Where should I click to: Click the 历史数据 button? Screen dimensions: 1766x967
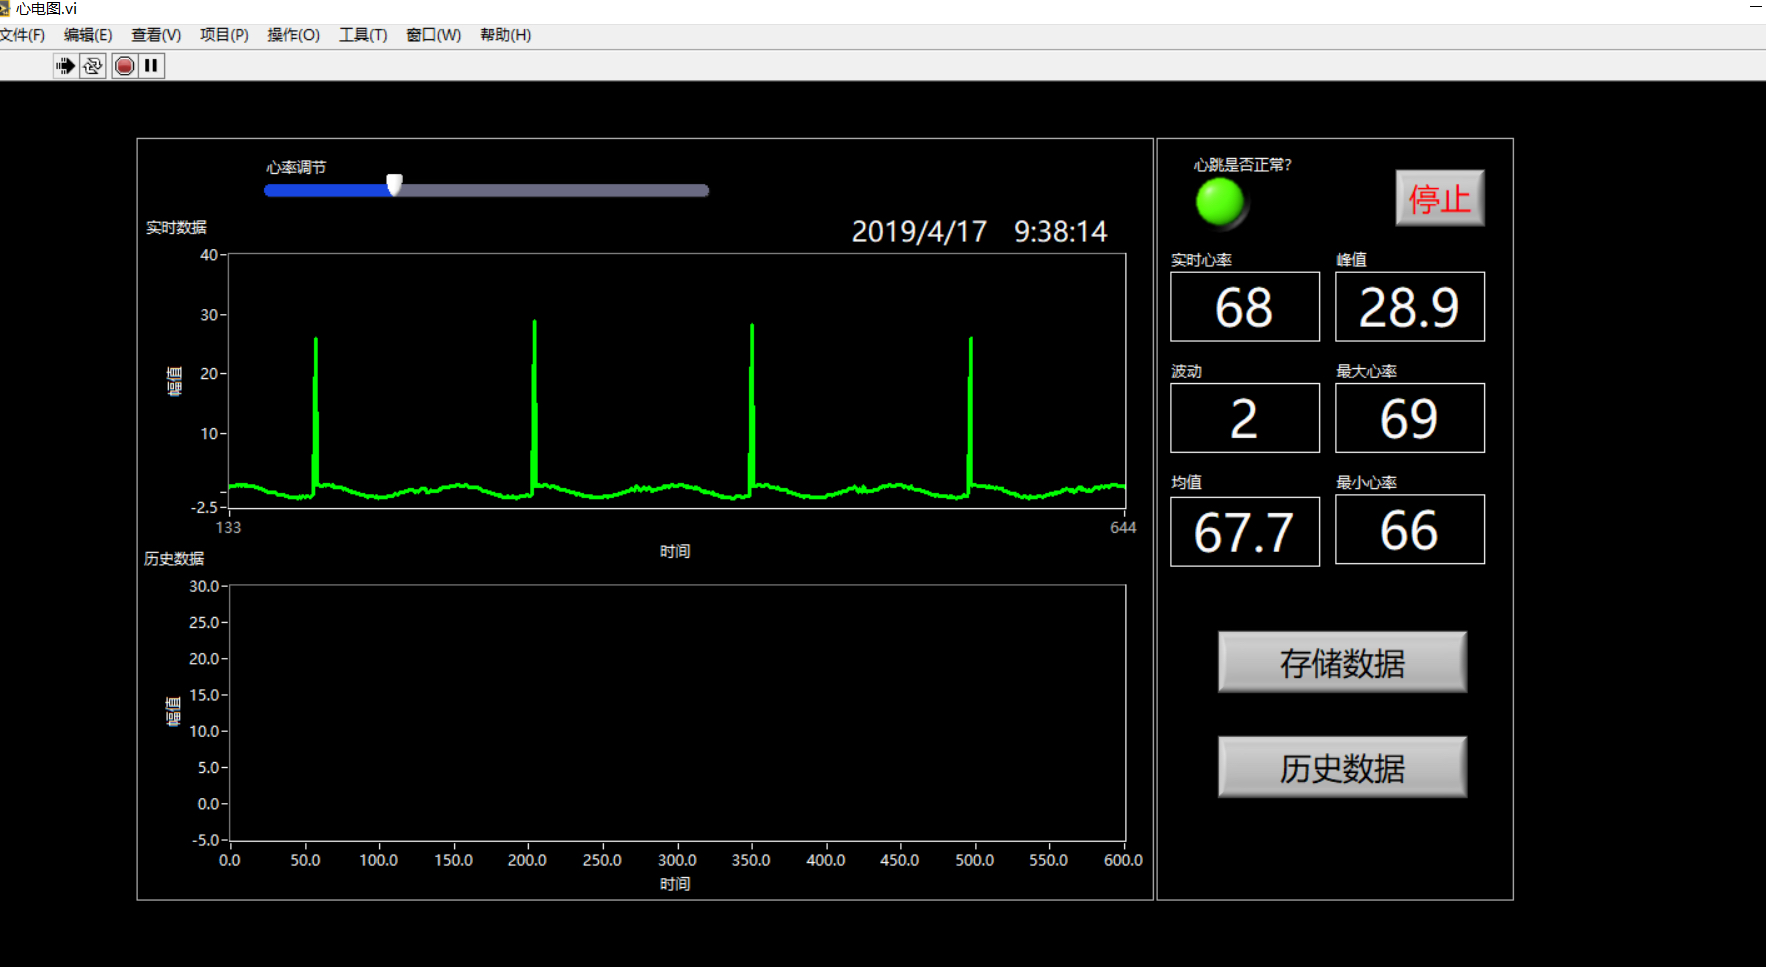click(1342, 767)
